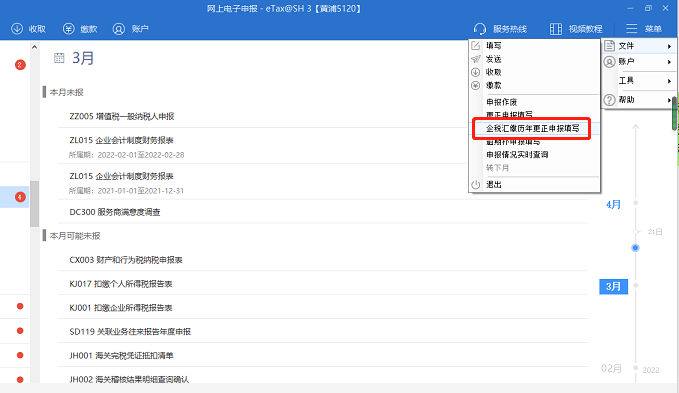The height and width of the screenshot is (393, 679).
Task: Click the 菜单 label
Action: click(x=653, y=29)
